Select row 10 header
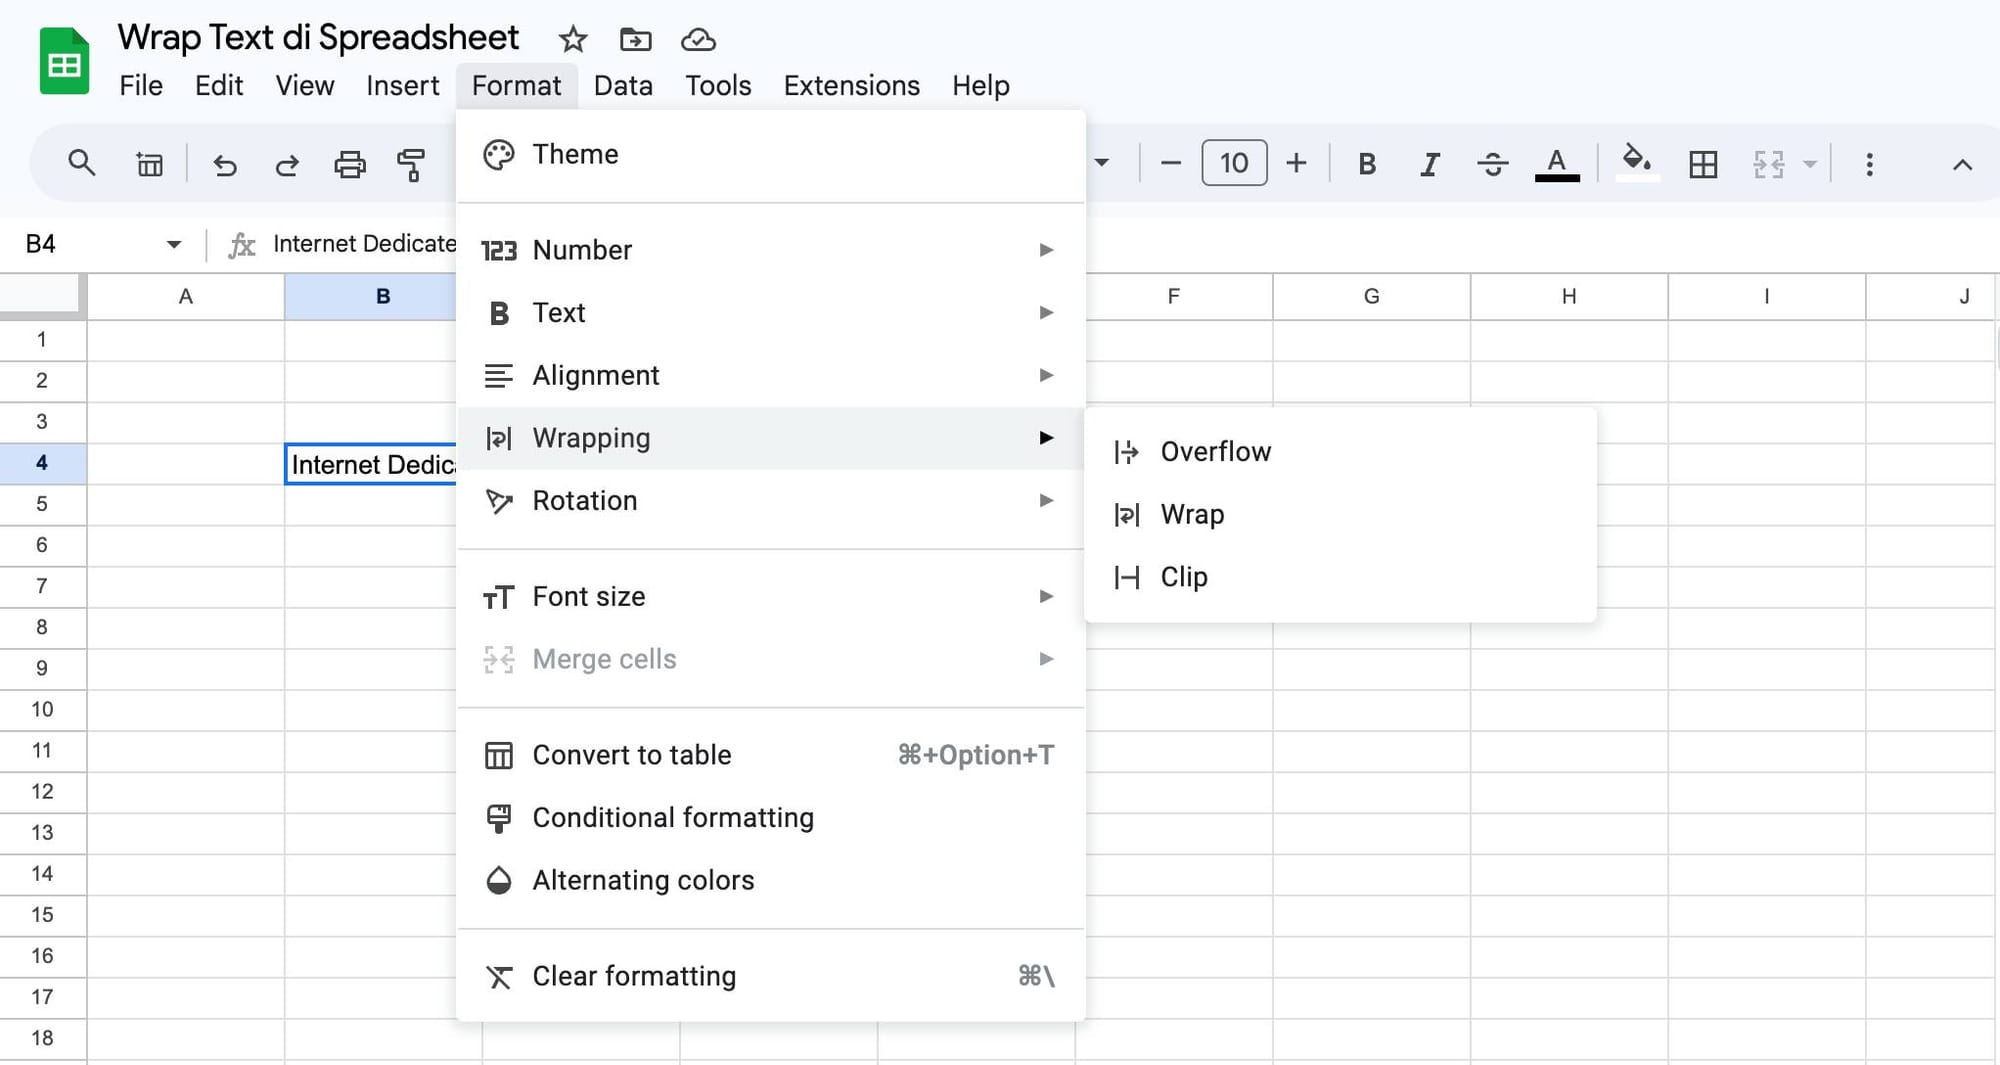The height and width of the screenshot is (1065, 2000). pyautogui.click(x=42, y=710)
